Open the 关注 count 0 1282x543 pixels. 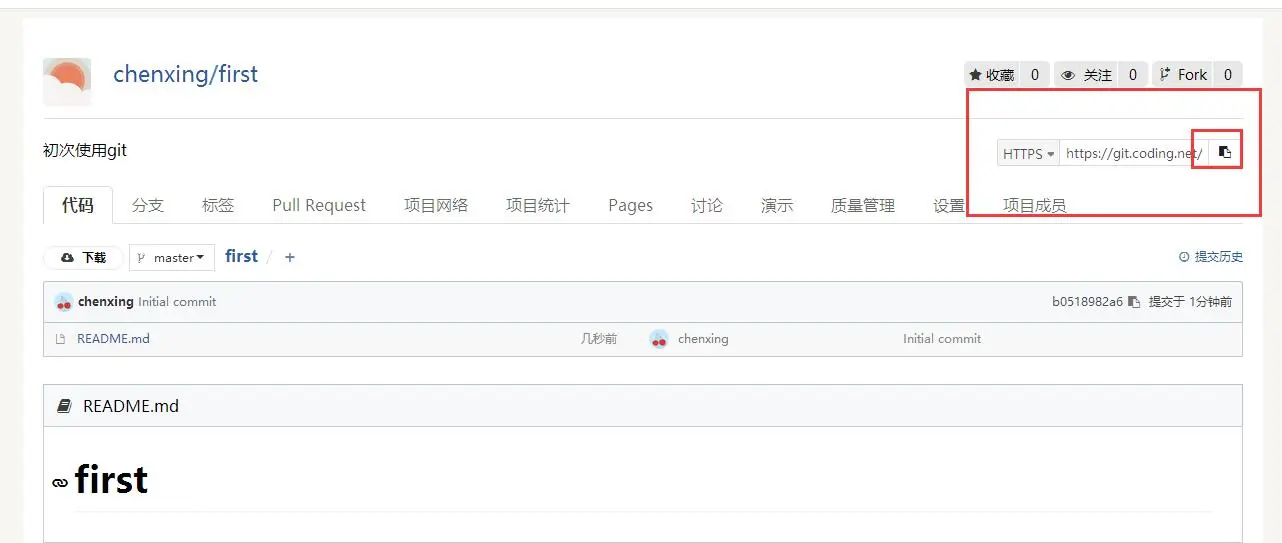(1132, 75)
